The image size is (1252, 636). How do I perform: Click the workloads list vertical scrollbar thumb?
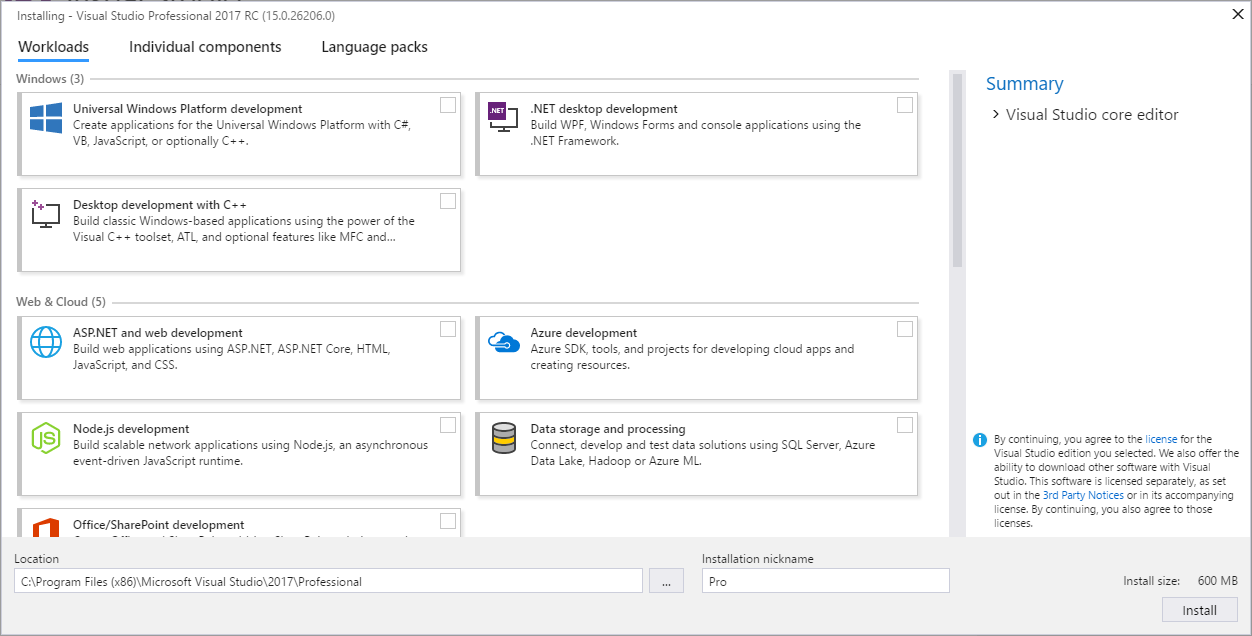[957, 170]
